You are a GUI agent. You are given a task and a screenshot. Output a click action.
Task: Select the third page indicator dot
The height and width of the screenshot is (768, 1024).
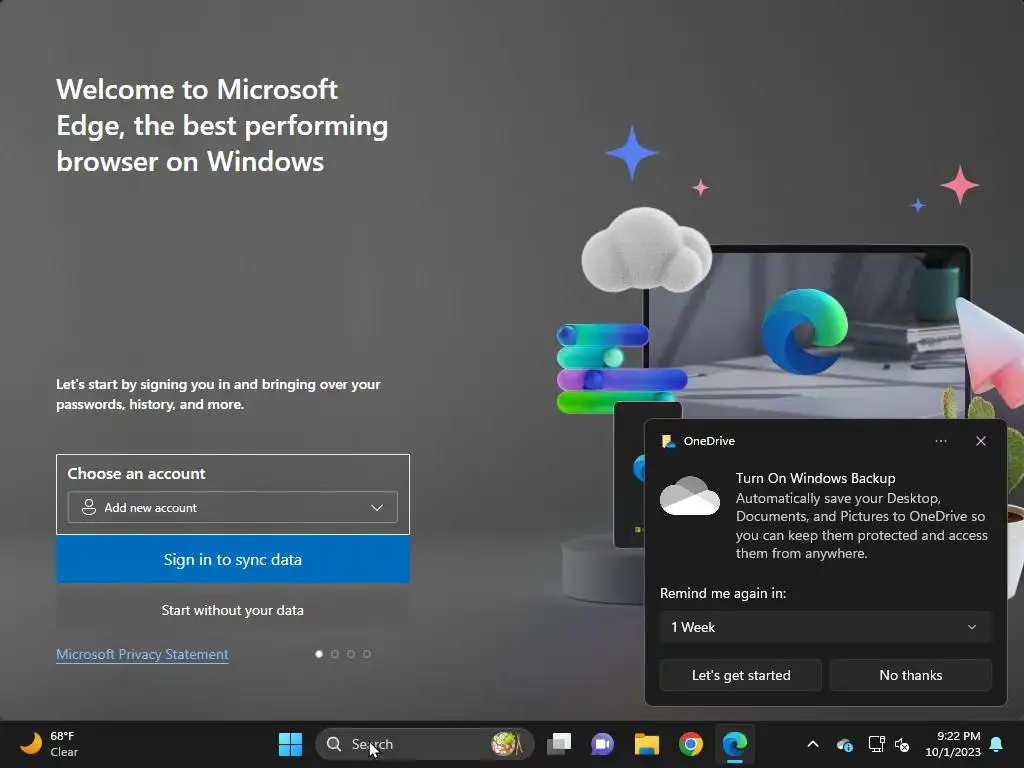(351, 654)
